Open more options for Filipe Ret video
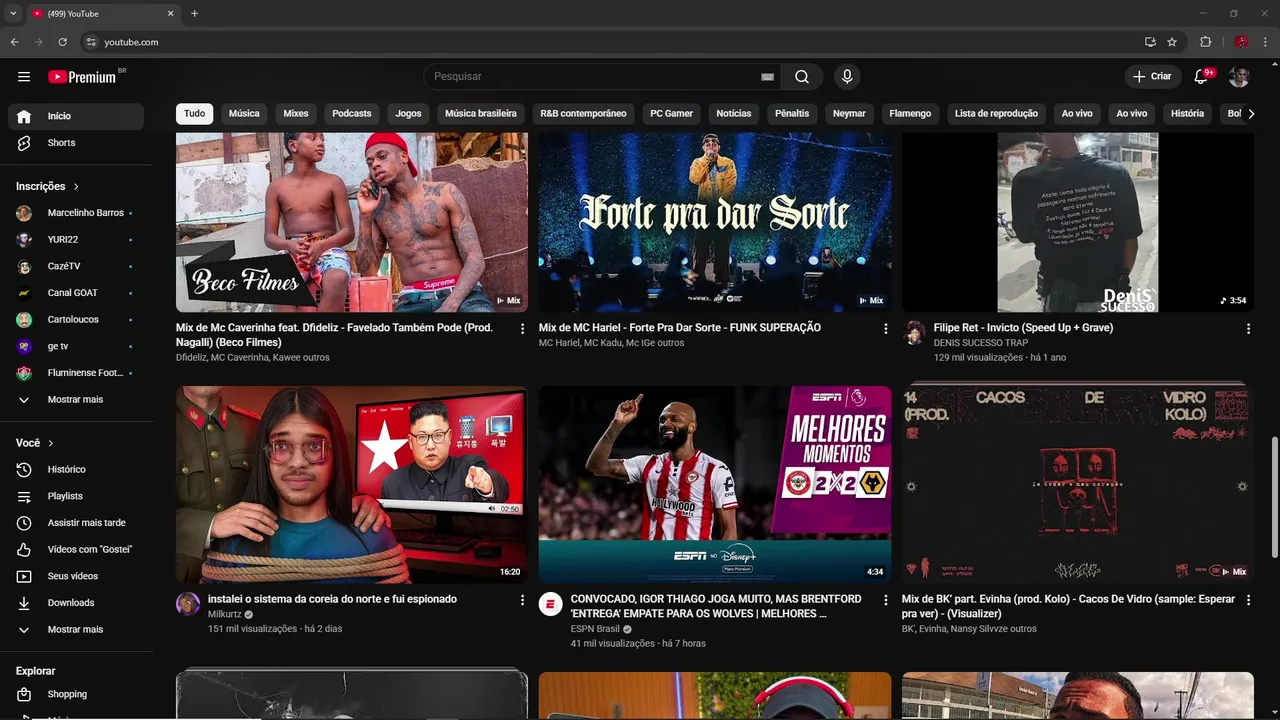This screenshot has height=720, width=1280. (1248, 328)
